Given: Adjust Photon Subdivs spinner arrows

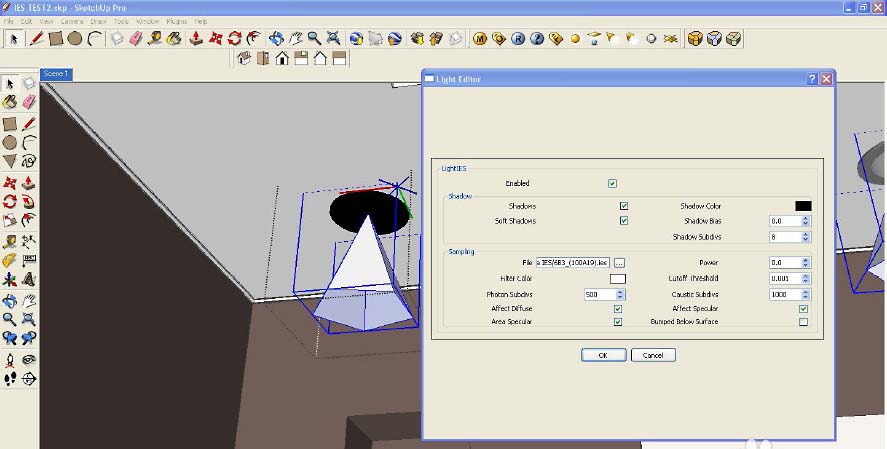Looking at the screenshot, I should [x=620, y=295].
